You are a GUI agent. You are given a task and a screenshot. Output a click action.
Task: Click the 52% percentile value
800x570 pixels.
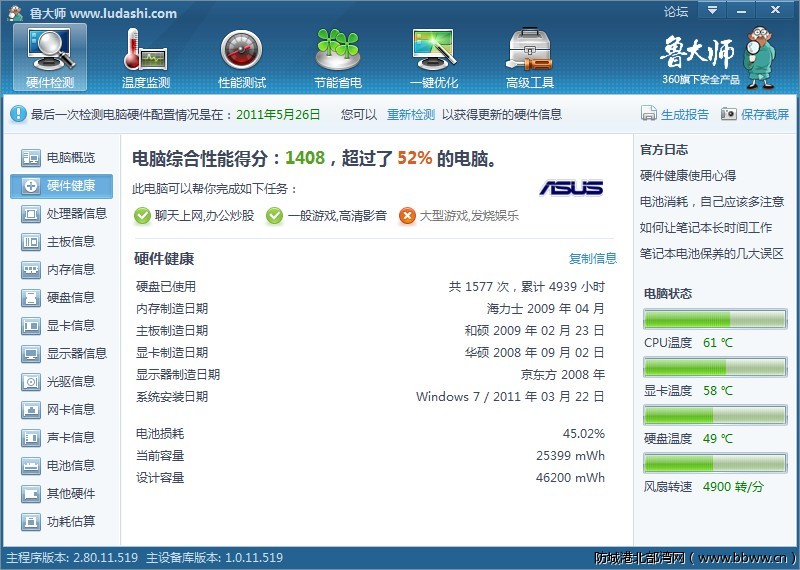[x=414, y=158]
